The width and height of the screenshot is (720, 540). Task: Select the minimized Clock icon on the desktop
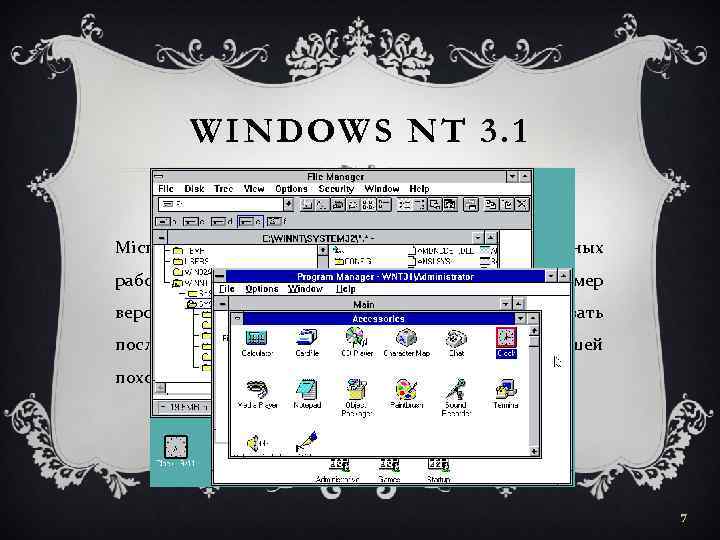click(x=176, y=451)
